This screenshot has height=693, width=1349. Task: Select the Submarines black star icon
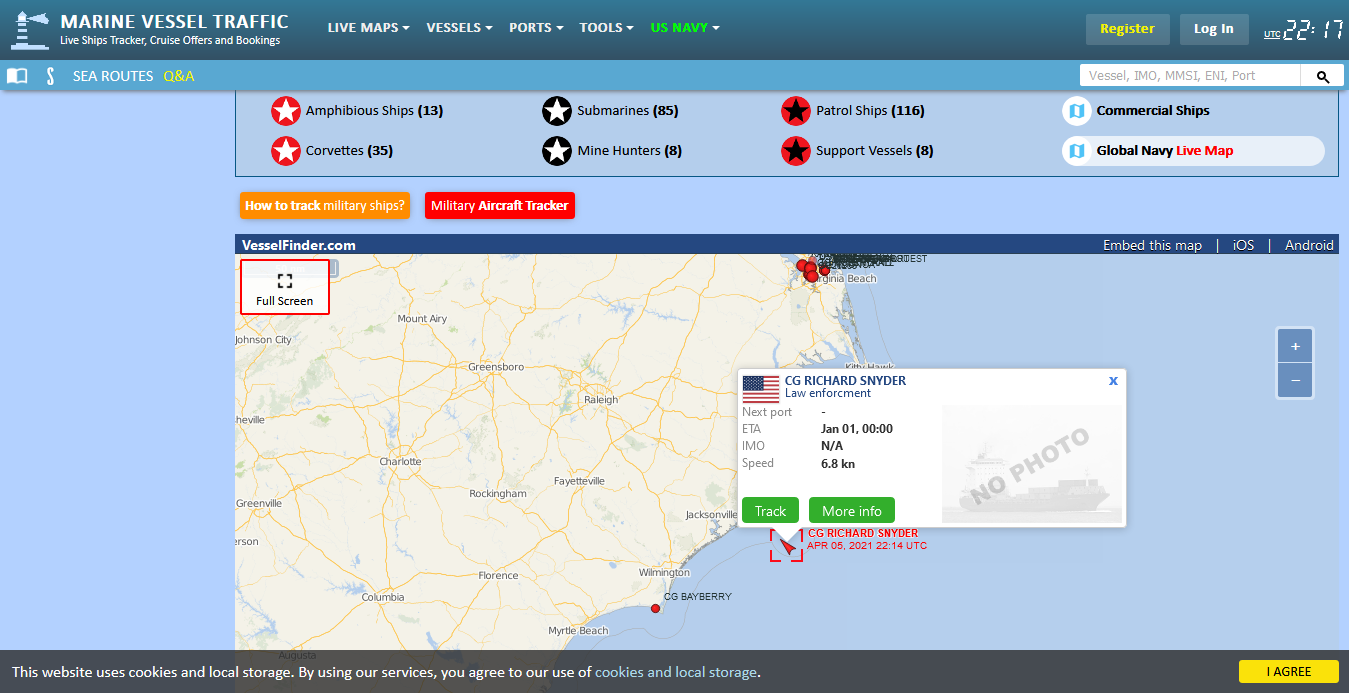[557, 111]
